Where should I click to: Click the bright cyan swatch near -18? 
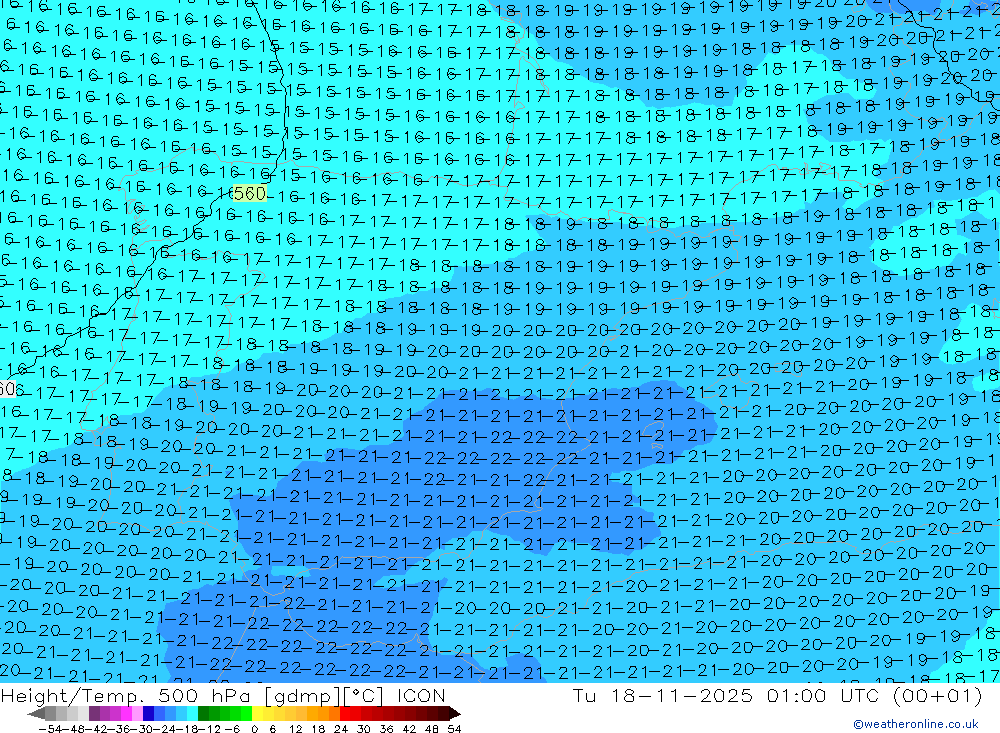tap(192, 713)
